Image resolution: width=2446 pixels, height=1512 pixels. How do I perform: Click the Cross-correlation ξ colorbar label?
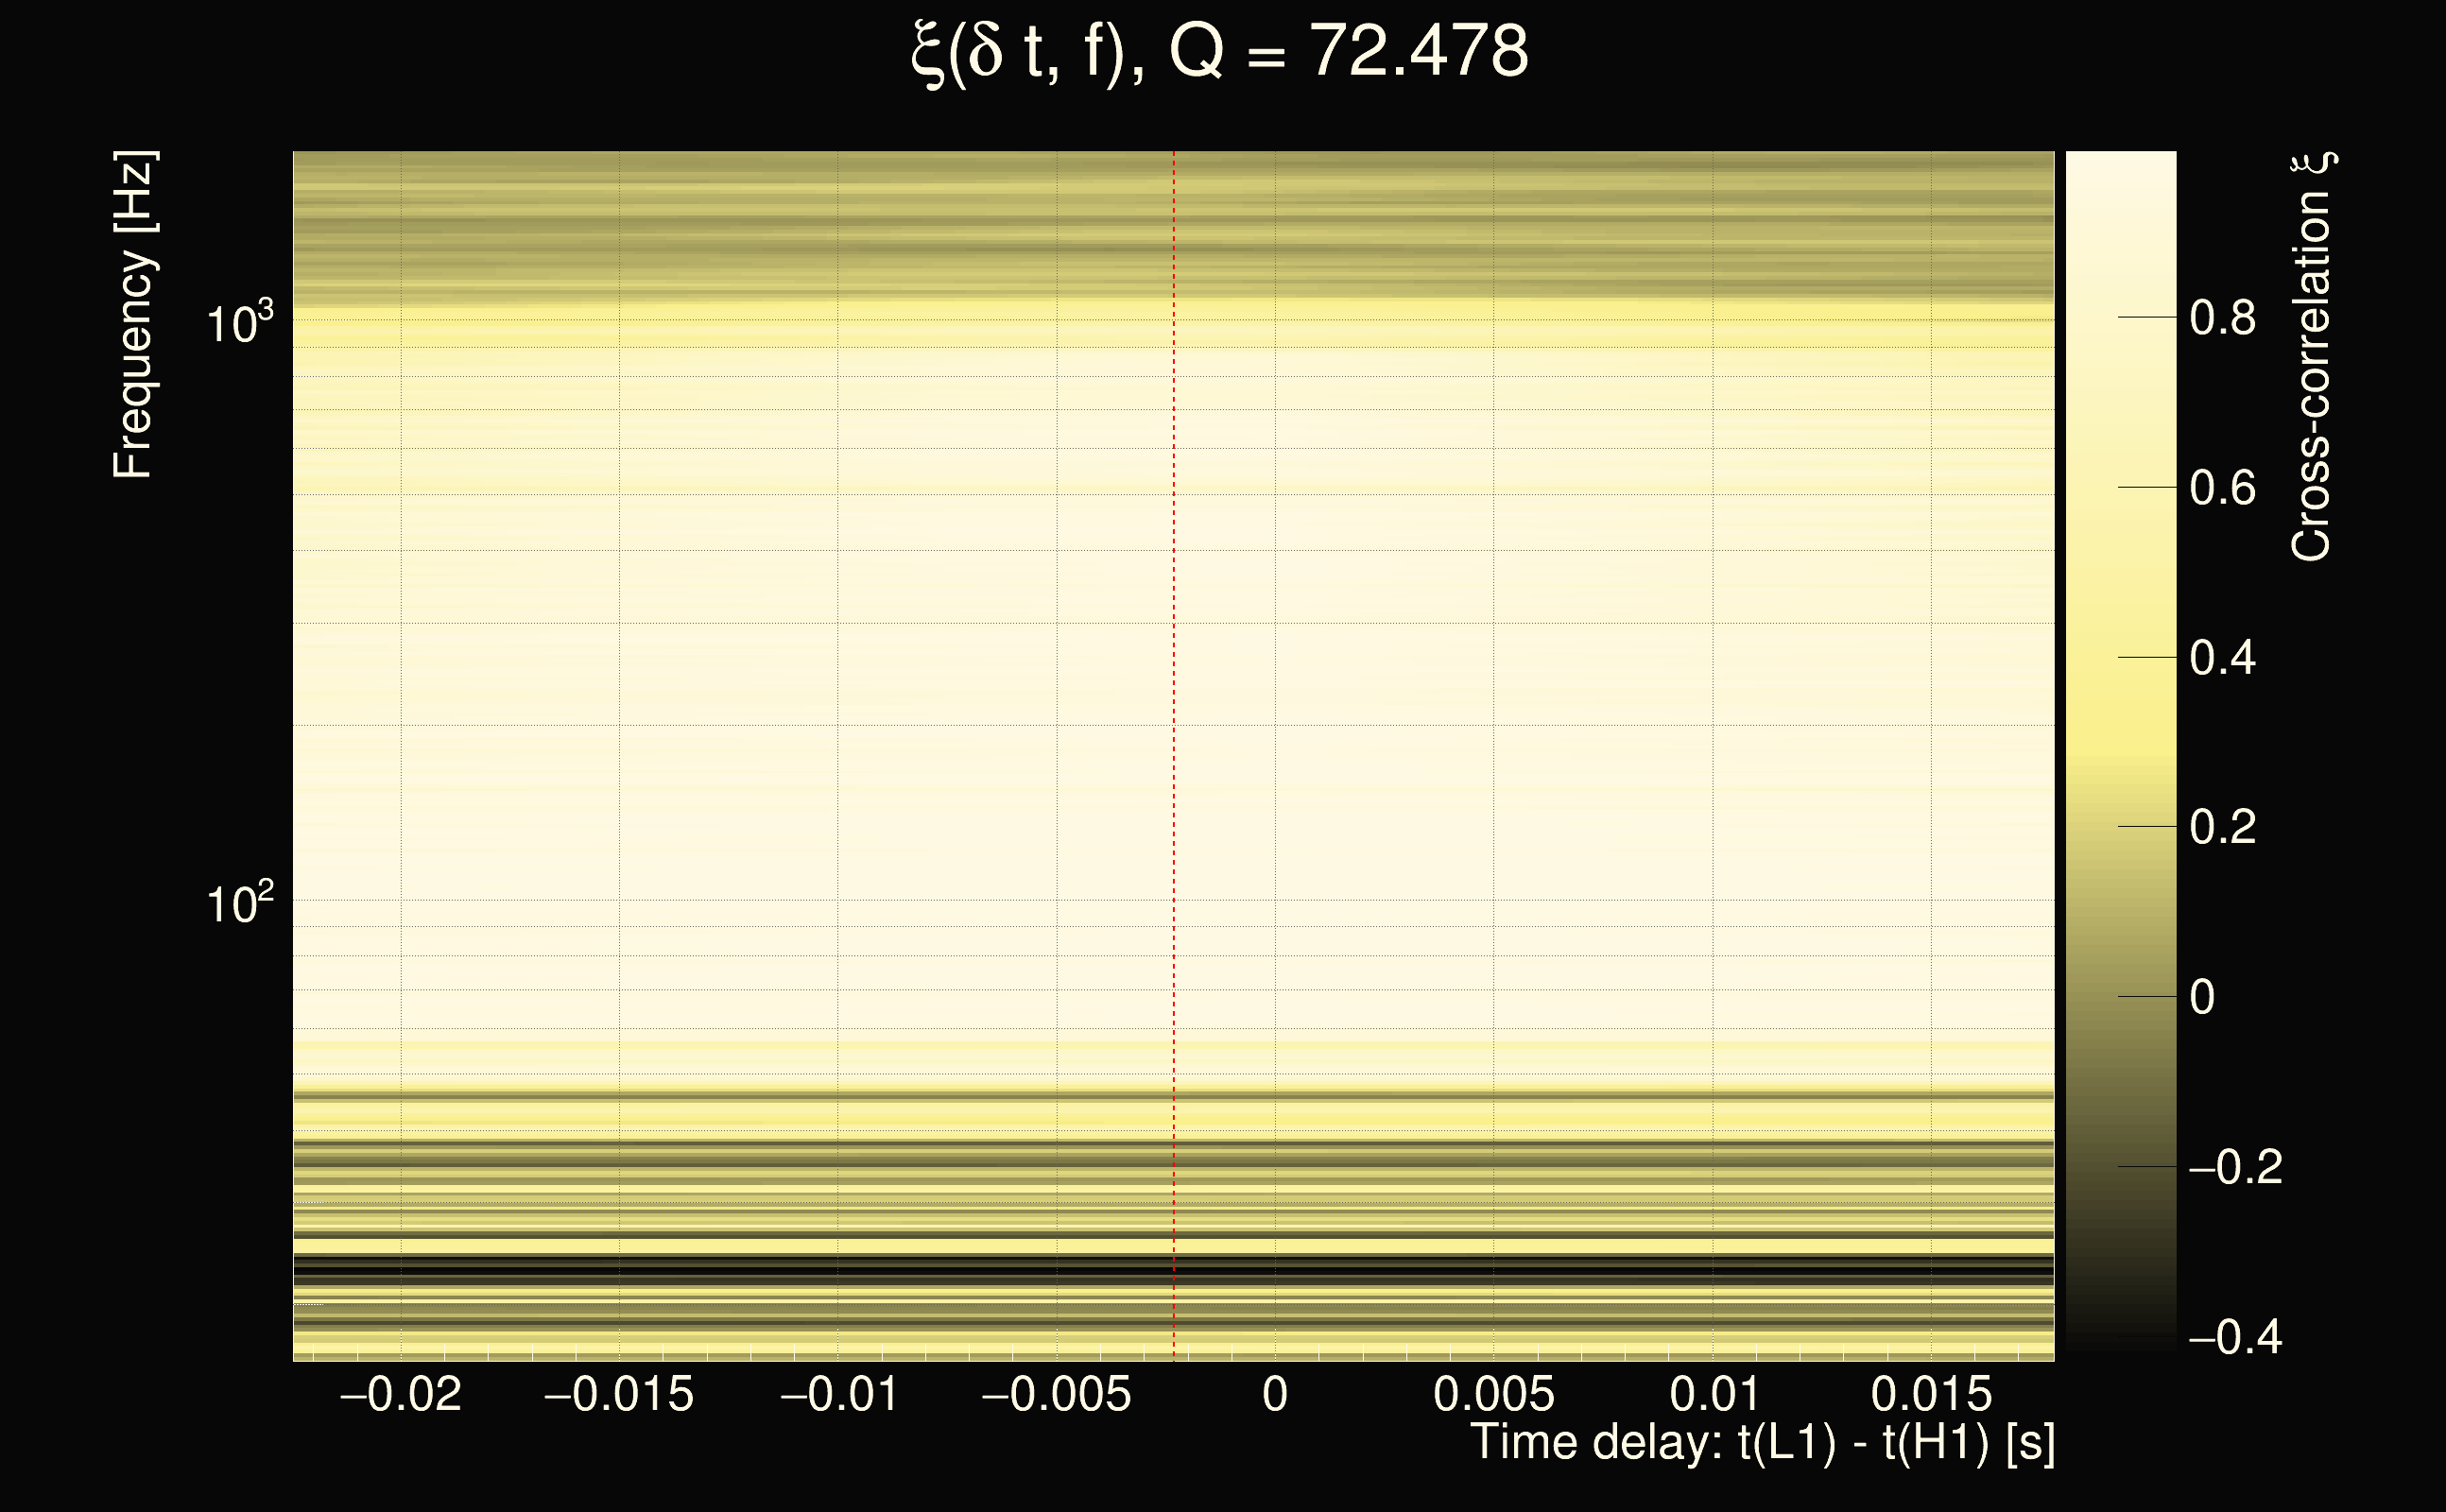[2311, 357]
